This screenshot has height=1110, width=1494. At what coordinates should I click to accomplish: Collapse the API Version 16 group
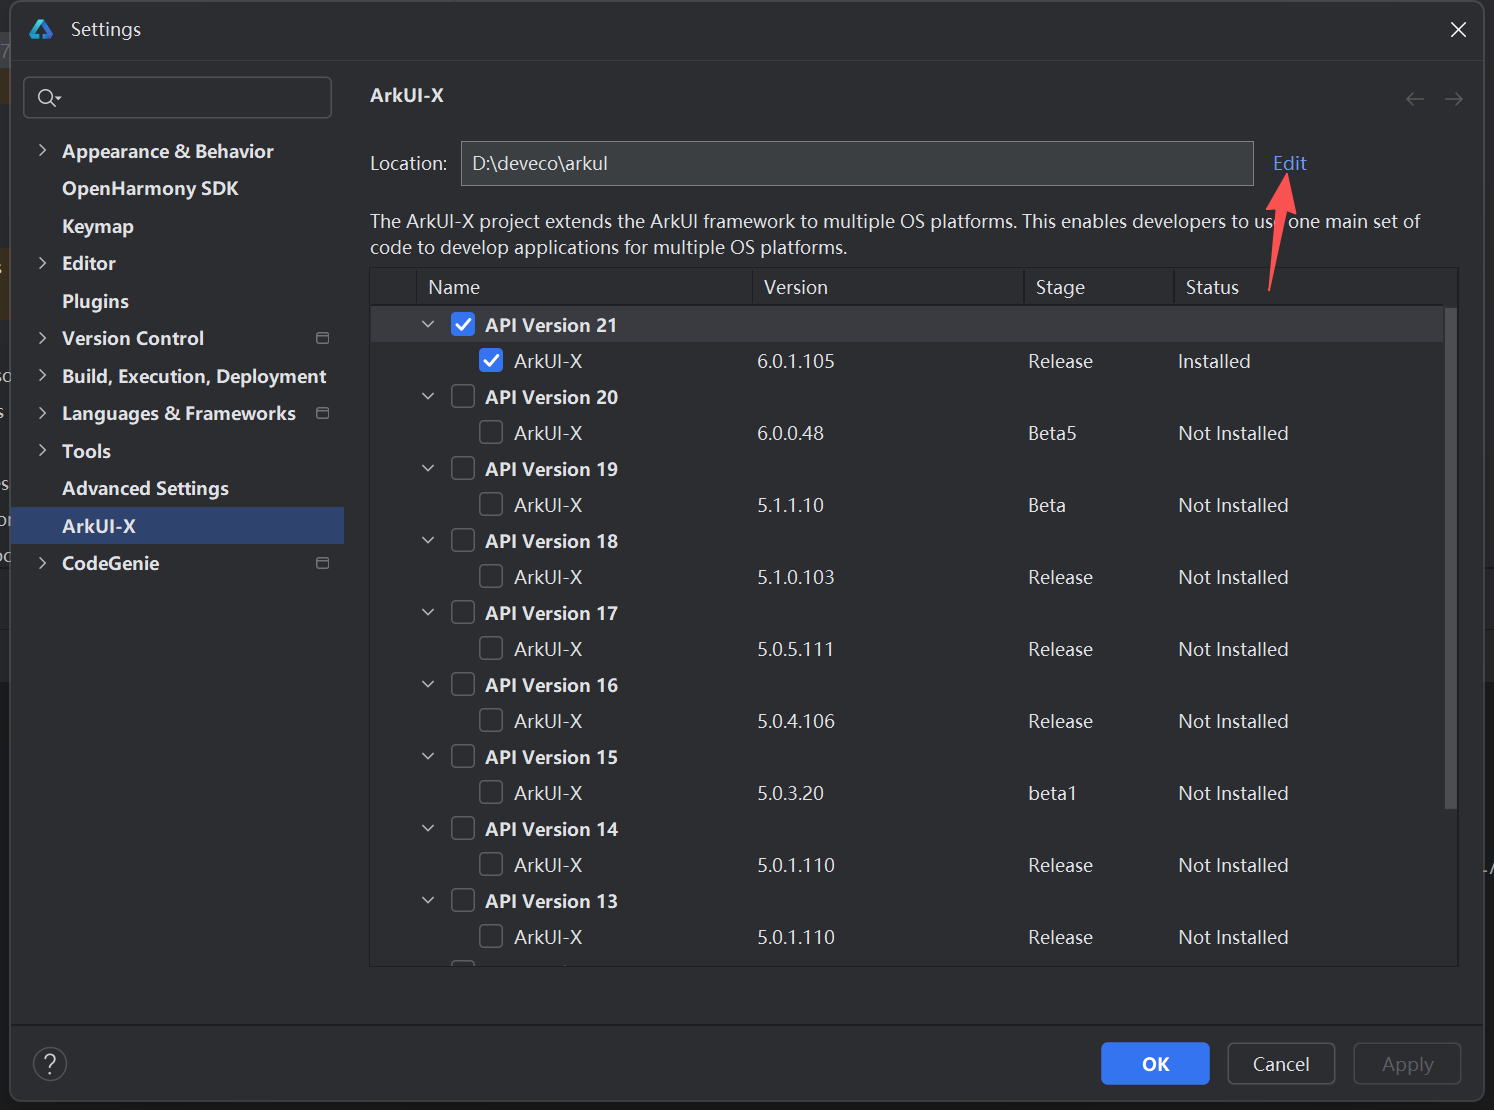coord(428,685)
